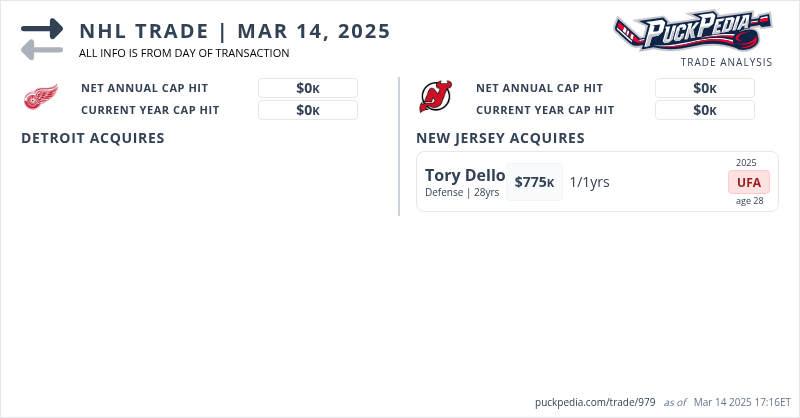
Task: Click Detroit's net annual cap hit value
Action: (308, 88)
